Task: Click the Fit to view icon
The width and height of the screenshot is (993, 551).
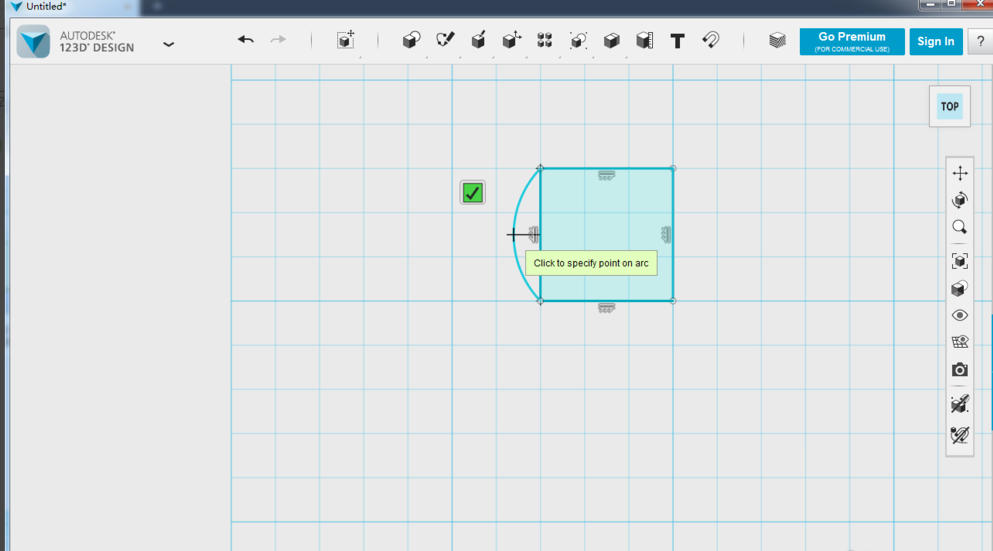Action: click(x=959, y=261)
